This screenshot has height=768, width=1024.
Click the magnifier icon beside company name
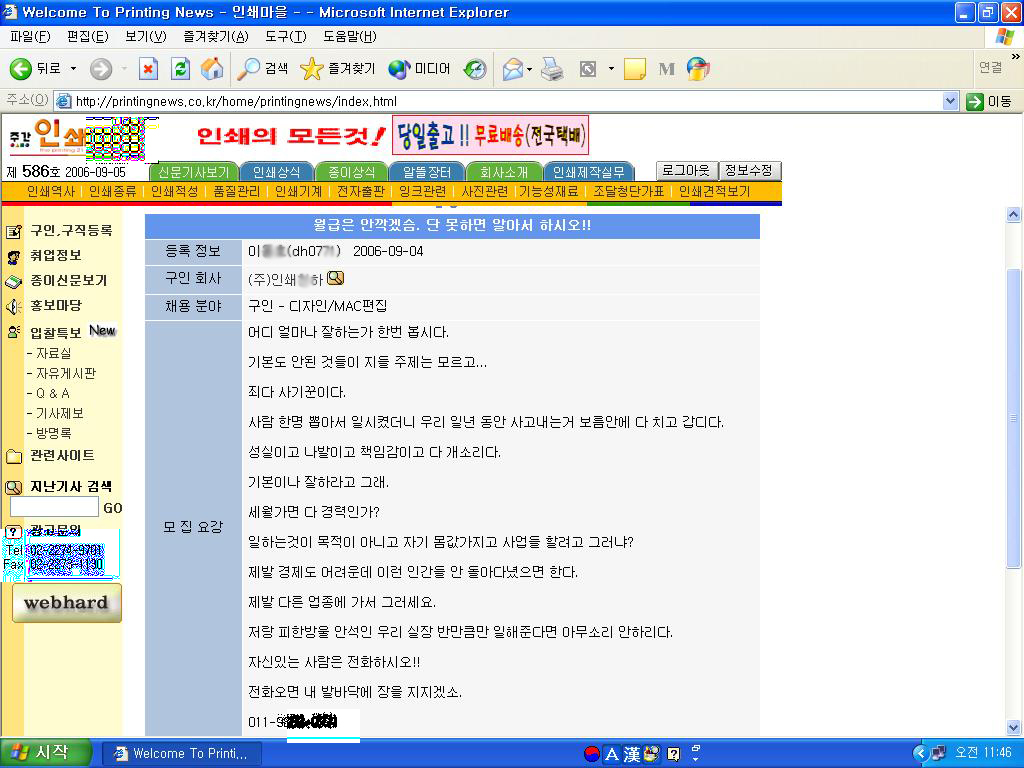coord(335,278)
